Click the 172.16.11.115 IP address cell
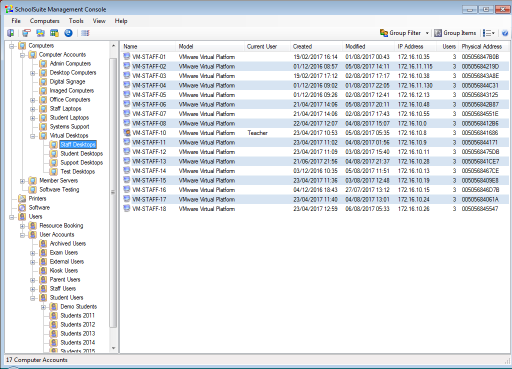 415,67
